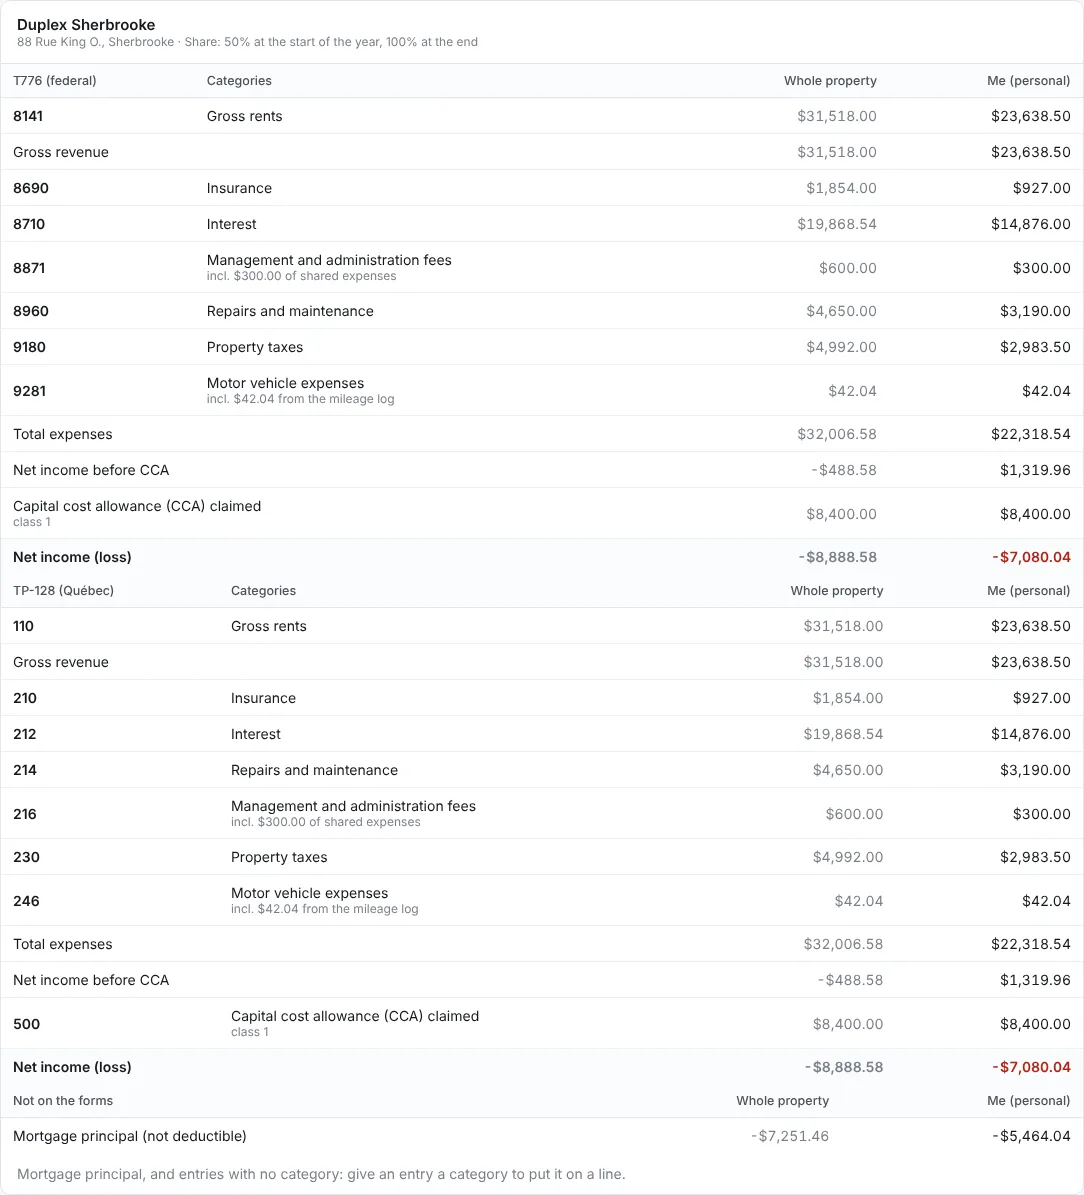Select the $4,650.00 value on line 8960

pyautogui.click(x=842, y=311)
